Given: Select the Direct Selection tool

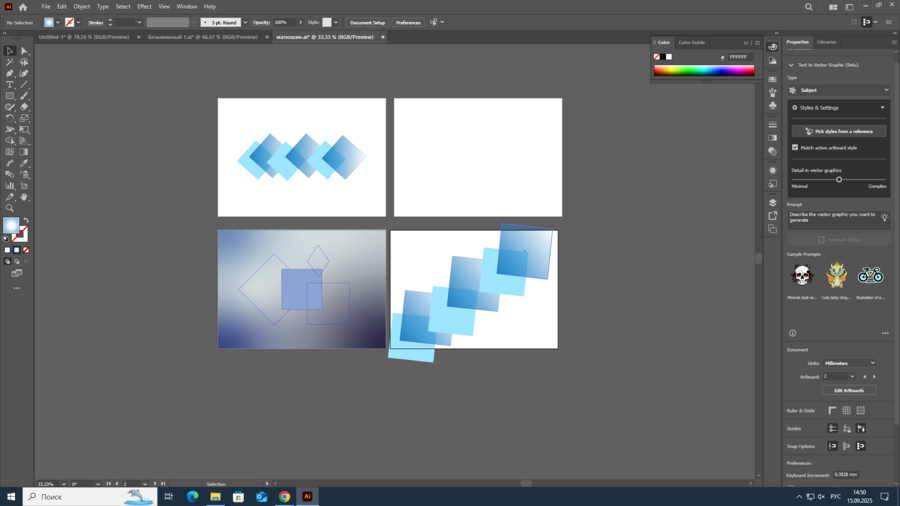Looking at the screenshot, I should (24, 51).
